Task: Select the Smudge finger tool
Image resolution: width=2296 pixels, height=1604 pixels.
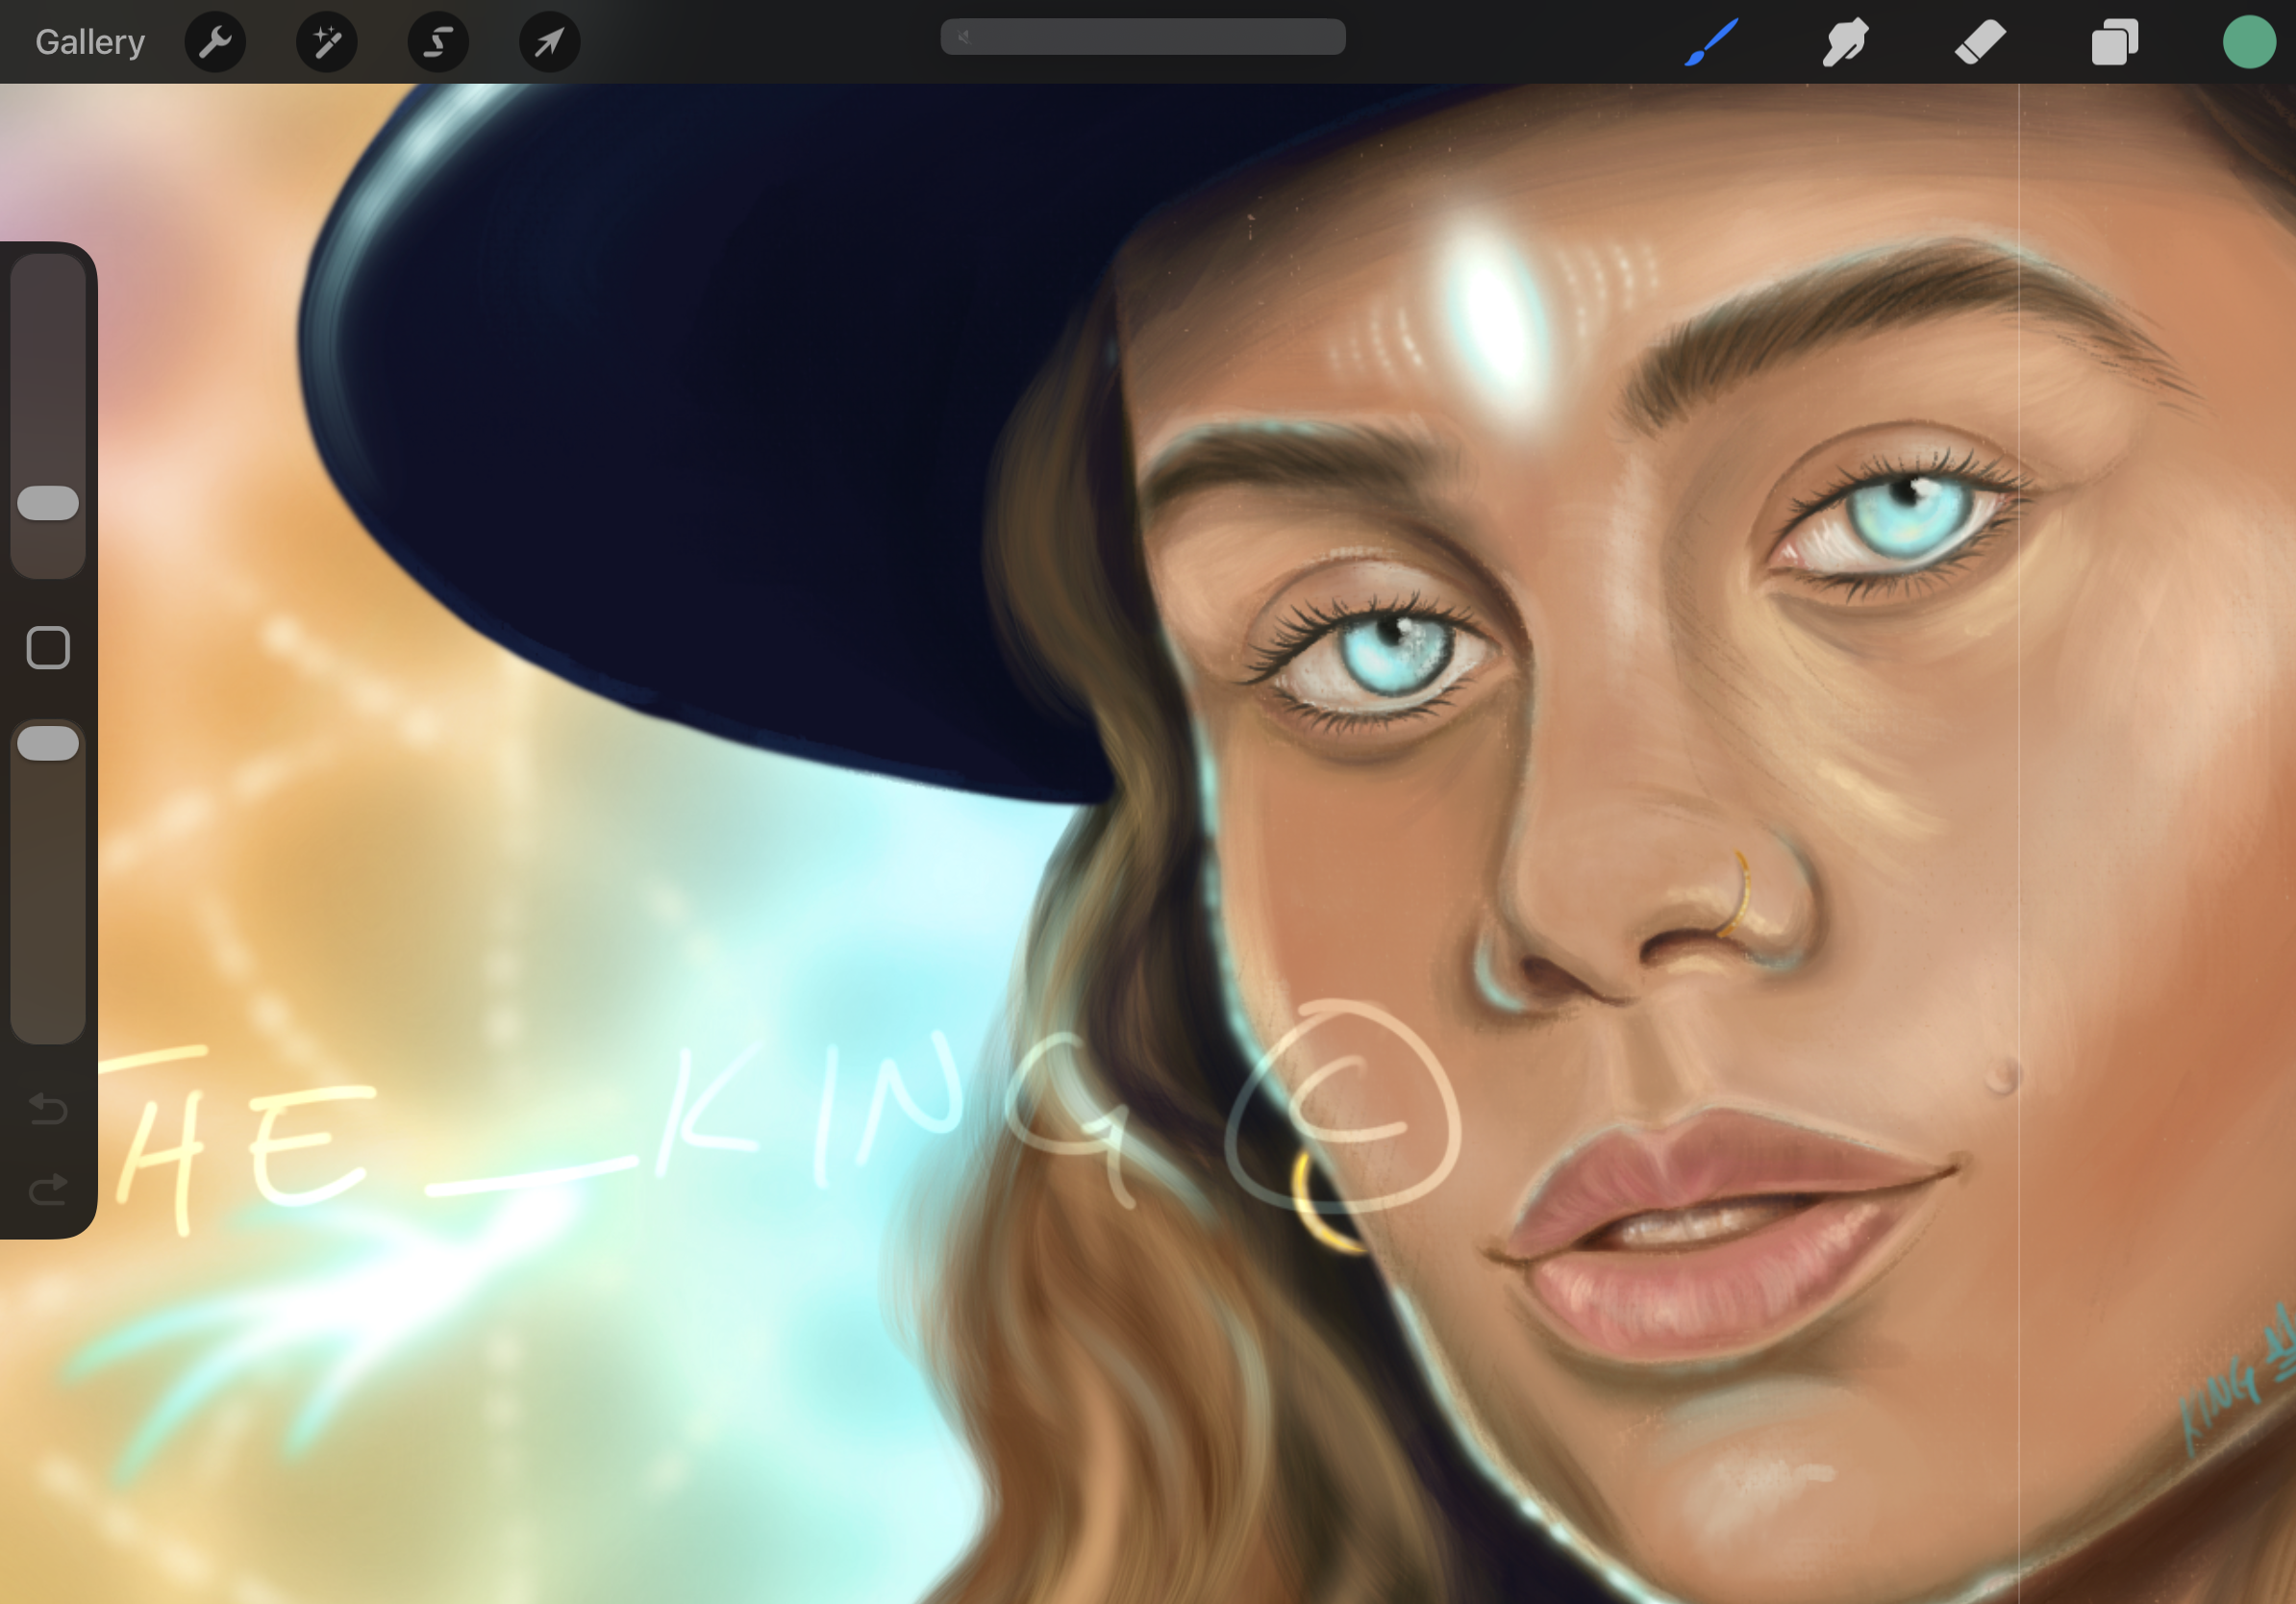Action: coord(1845,42)
